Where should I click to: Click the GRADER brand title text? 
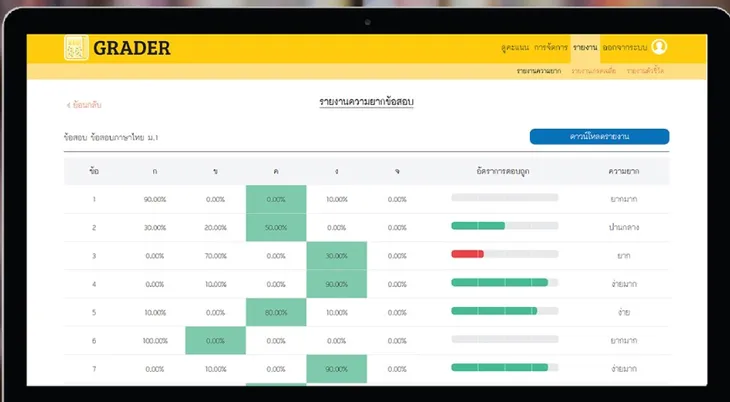[132, 48]
